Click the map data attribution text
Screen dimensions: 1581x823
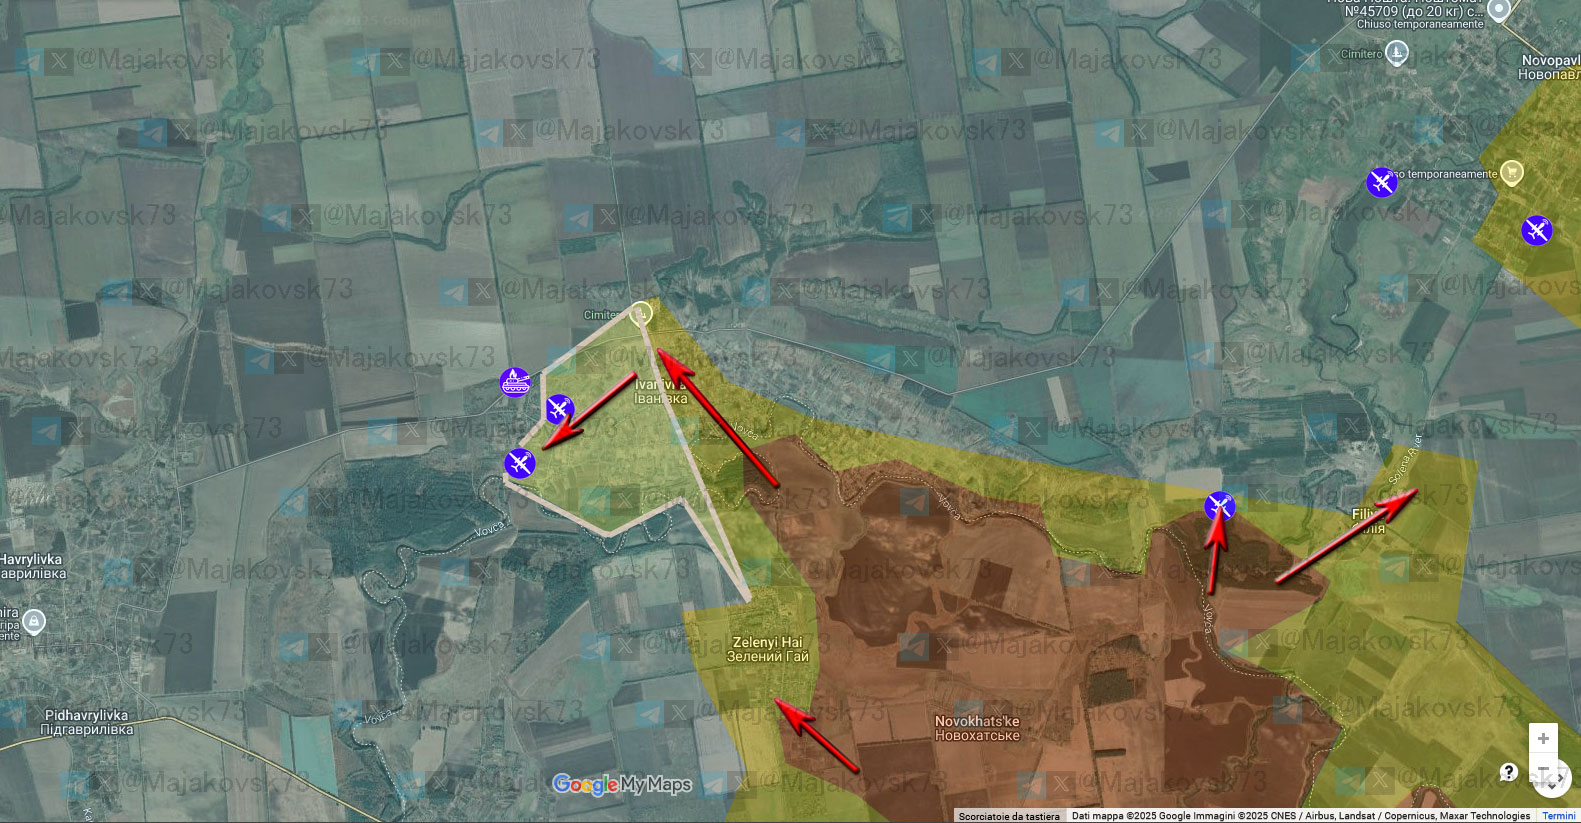[x=1300, y=816]
